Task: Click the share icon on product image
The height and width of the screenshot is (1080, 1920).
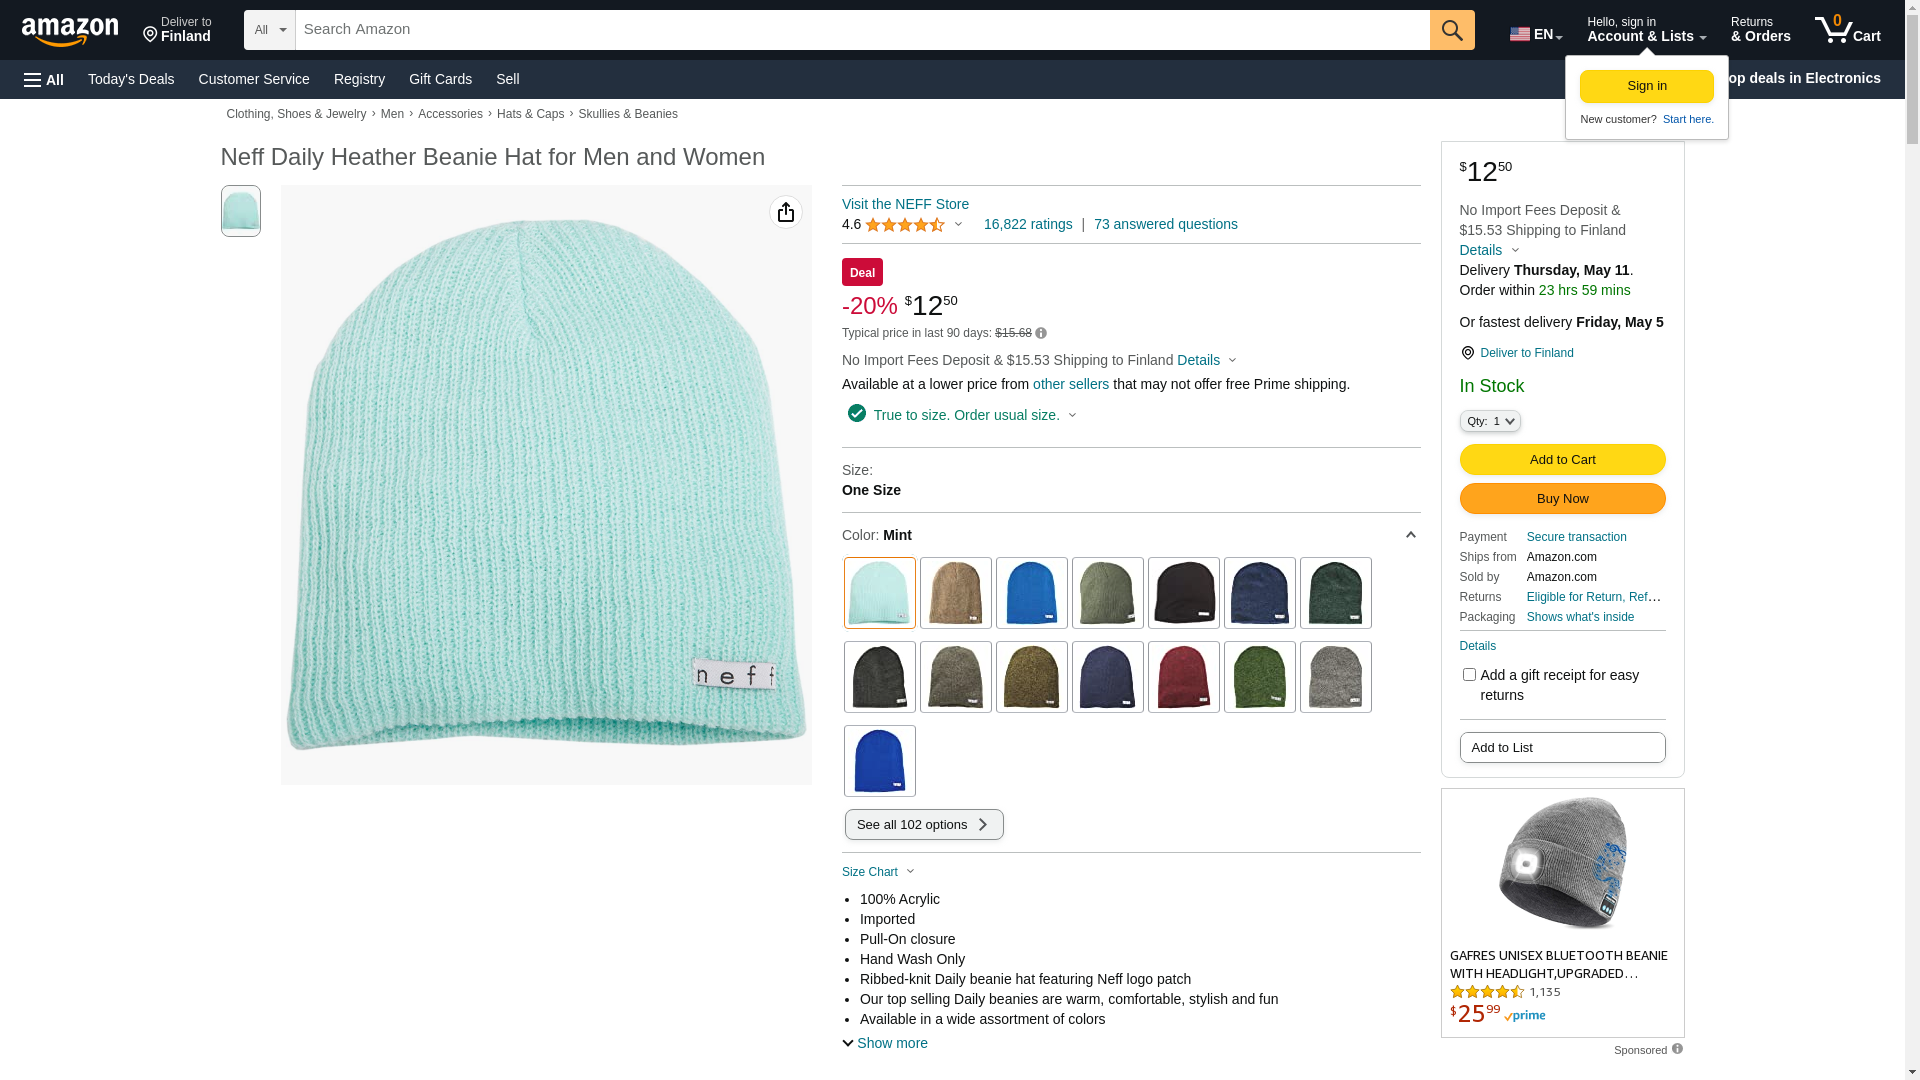Action: point(786,212)
